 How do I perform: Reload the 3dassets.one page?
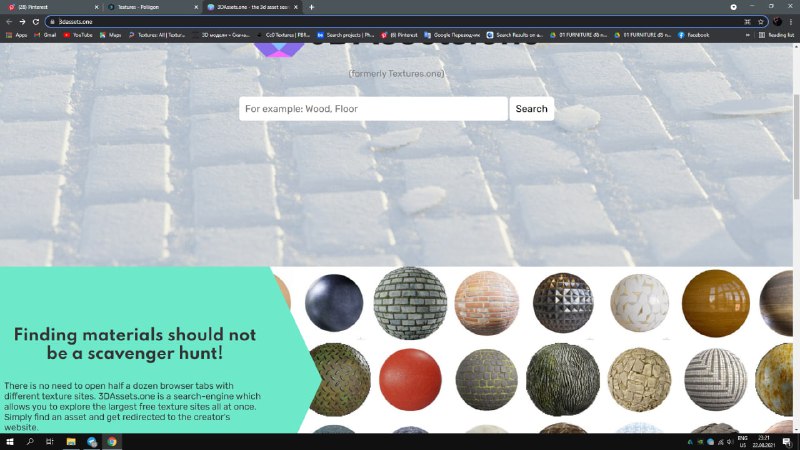36,22
